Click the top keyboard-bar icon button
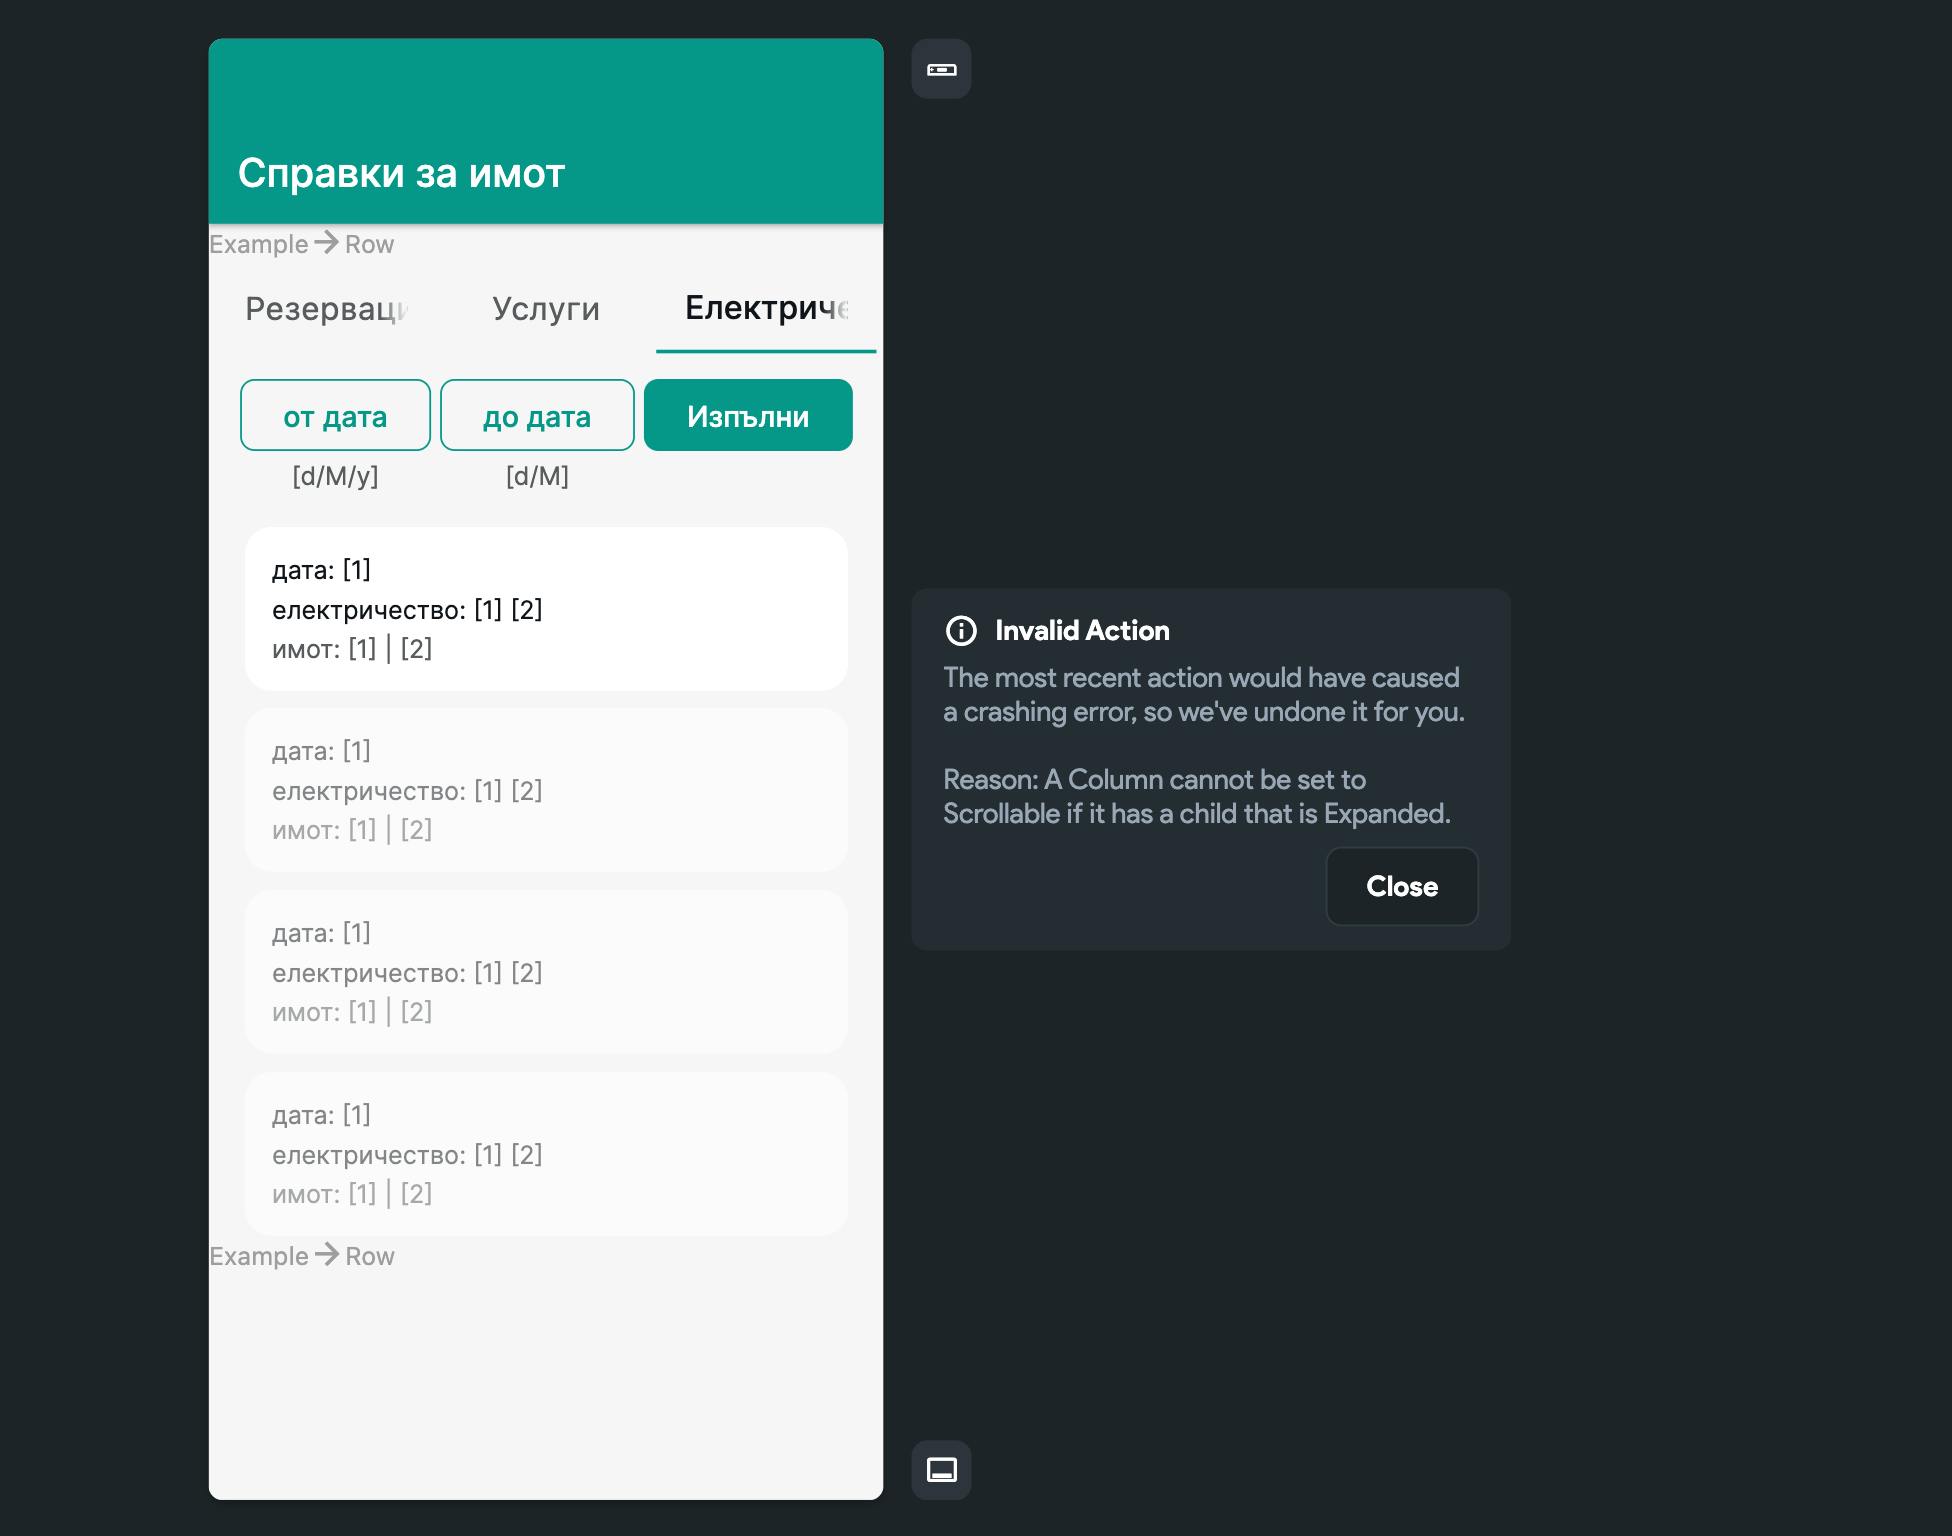 pos(941,69)
